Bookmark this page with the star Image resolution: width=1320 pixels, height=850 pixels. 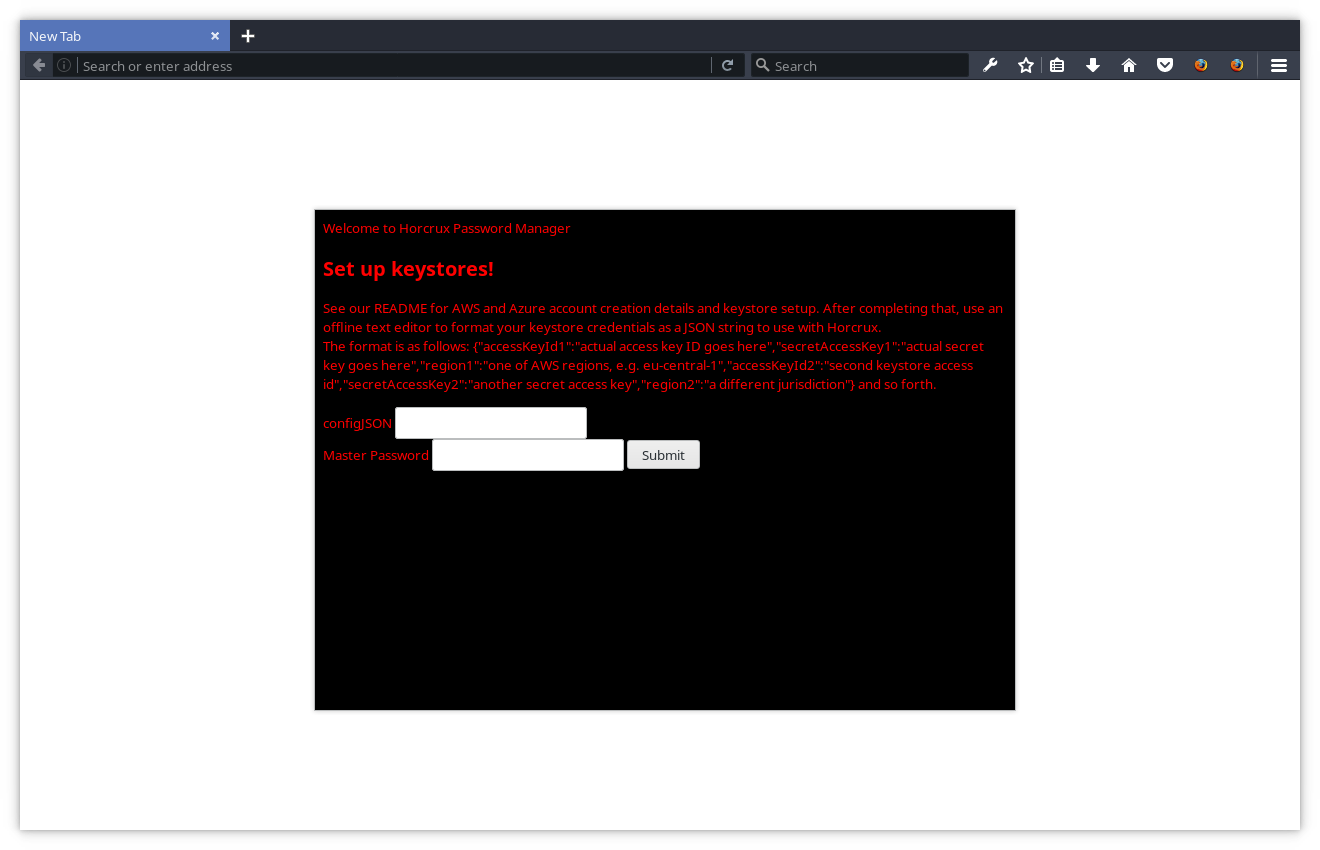[1025, 65]
